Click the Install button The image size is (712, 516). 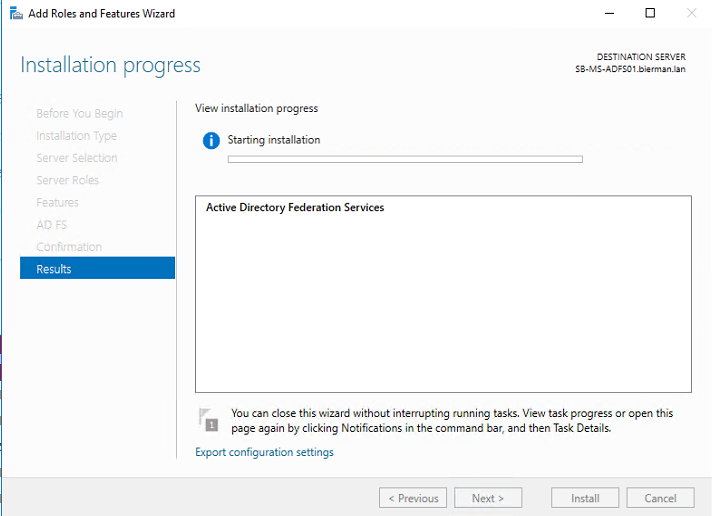585,498
